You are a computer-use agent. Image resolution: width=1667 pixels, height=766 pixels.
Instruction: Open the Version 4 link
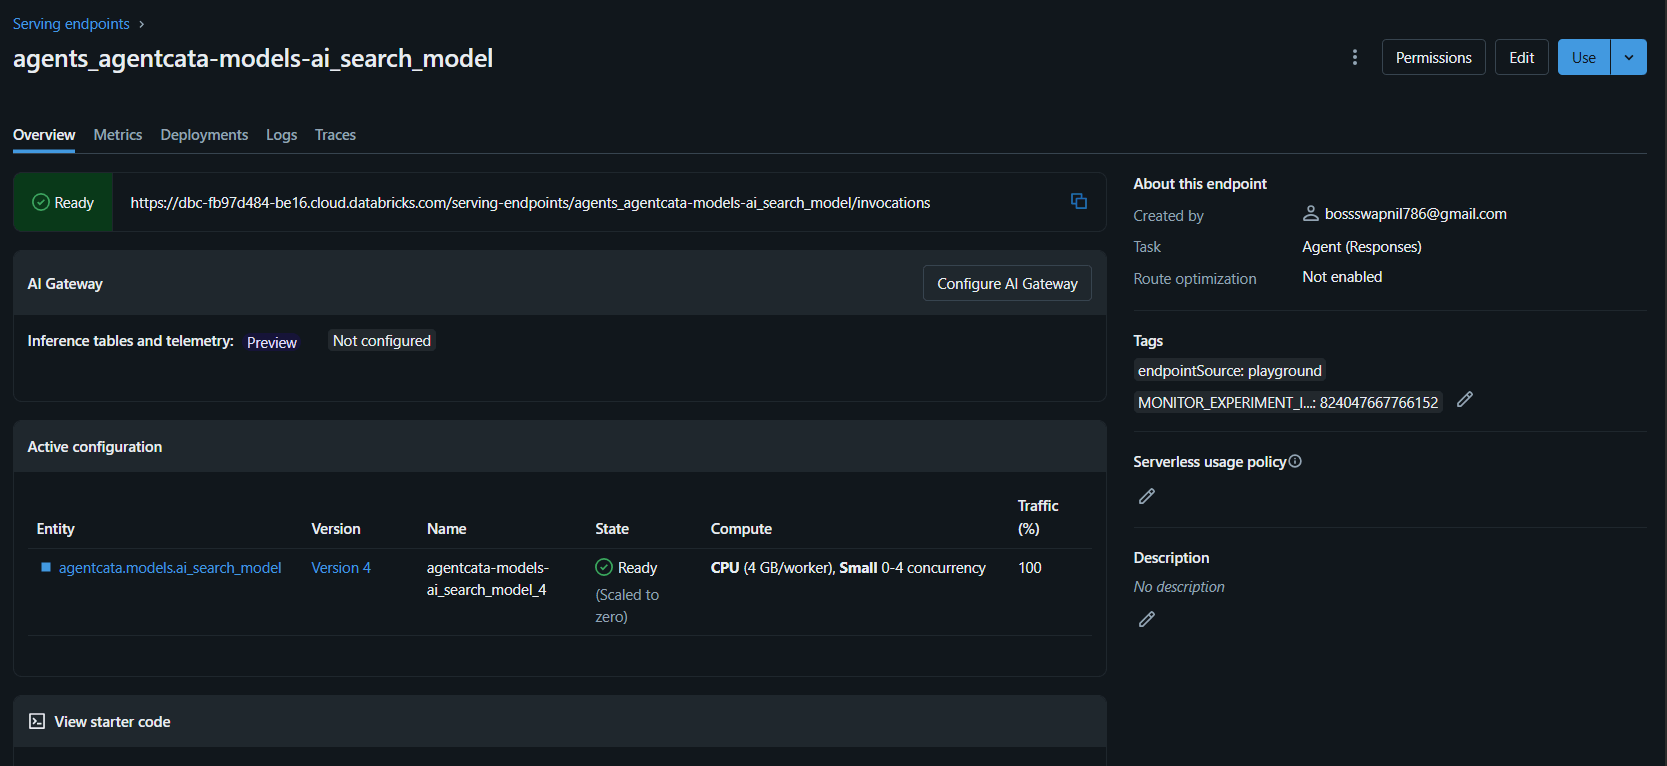tap(341, 567)
